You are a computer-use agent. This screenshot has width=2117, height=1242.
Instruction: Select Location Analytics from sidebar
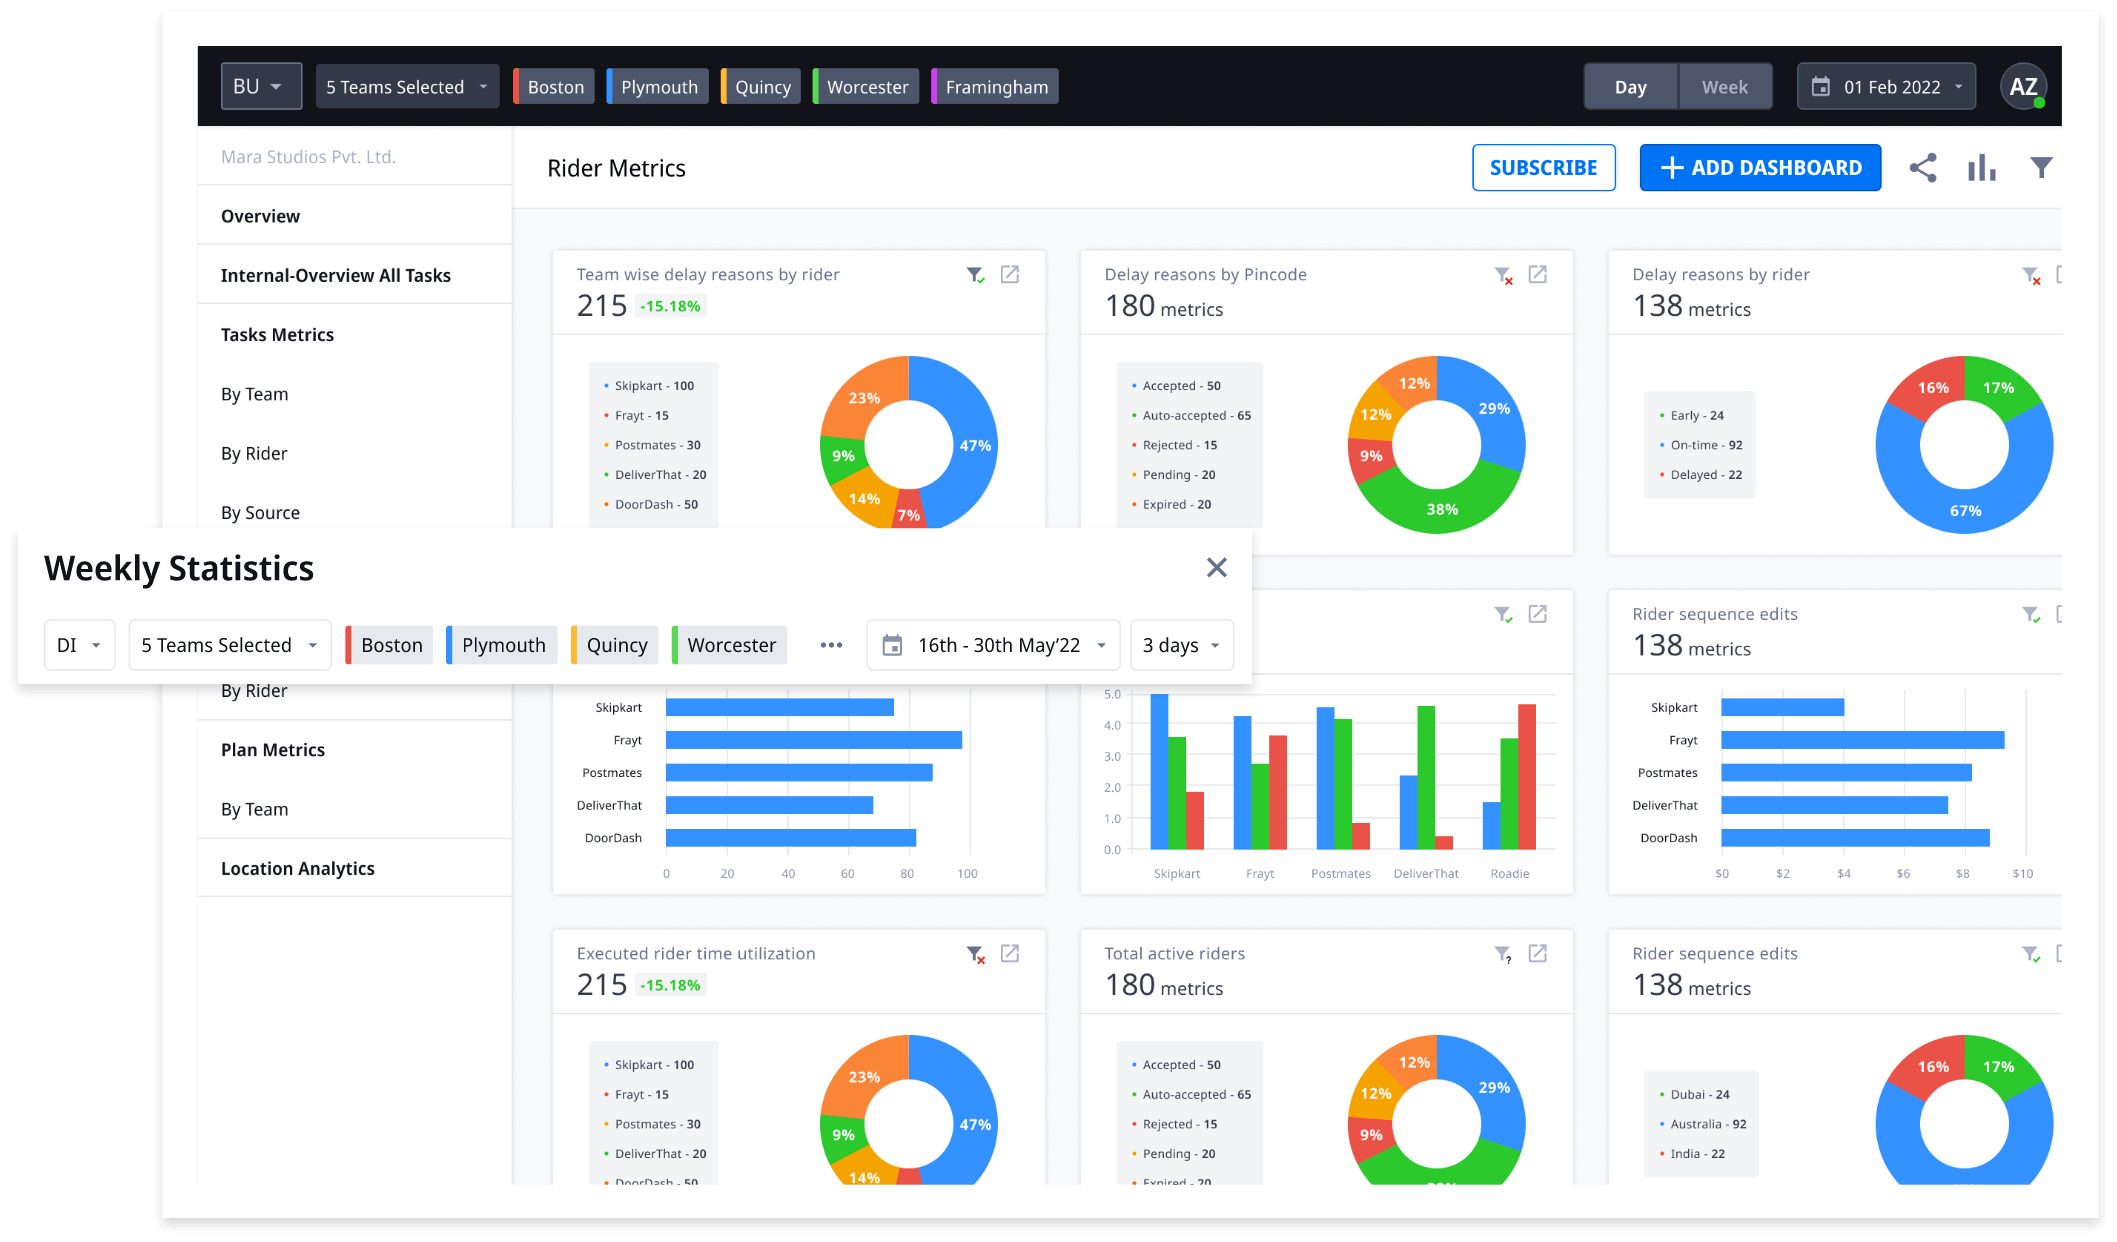(x=296, y=866)
